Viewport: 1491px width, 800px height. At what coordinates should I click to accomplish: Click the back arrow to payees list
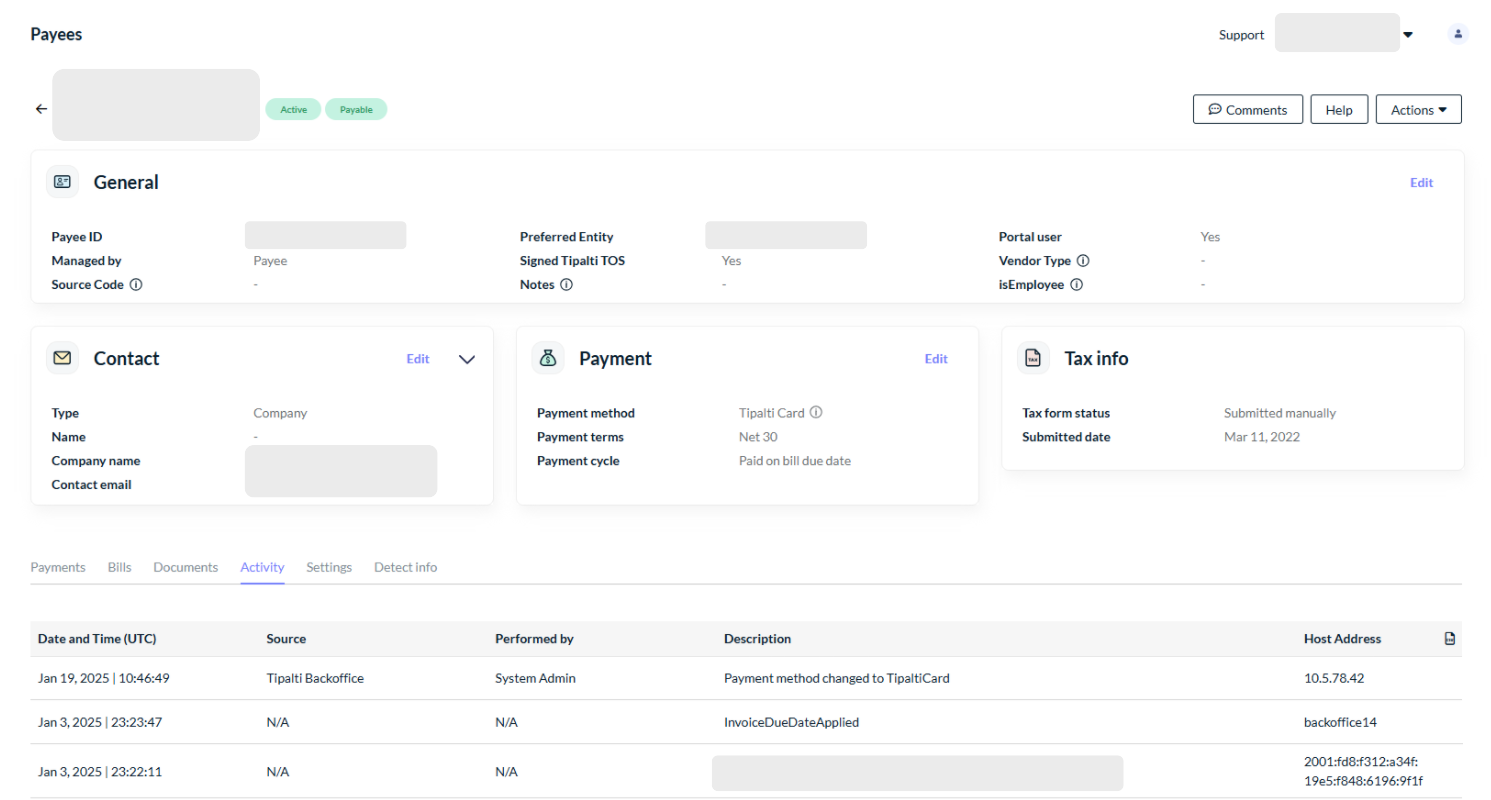coord(41,109)
